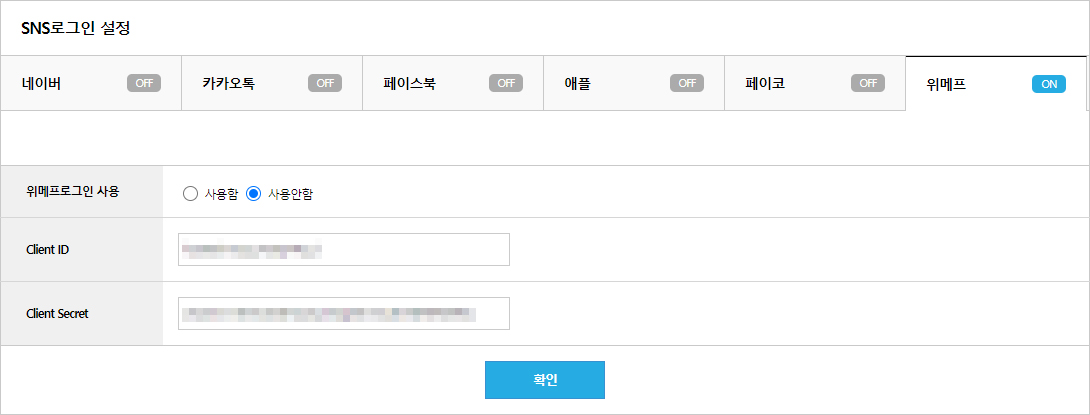This screenshot has height=415, width=1090.
Task: Click the OFF badge beside 페이스북
Action: click(x=506, y=83)
